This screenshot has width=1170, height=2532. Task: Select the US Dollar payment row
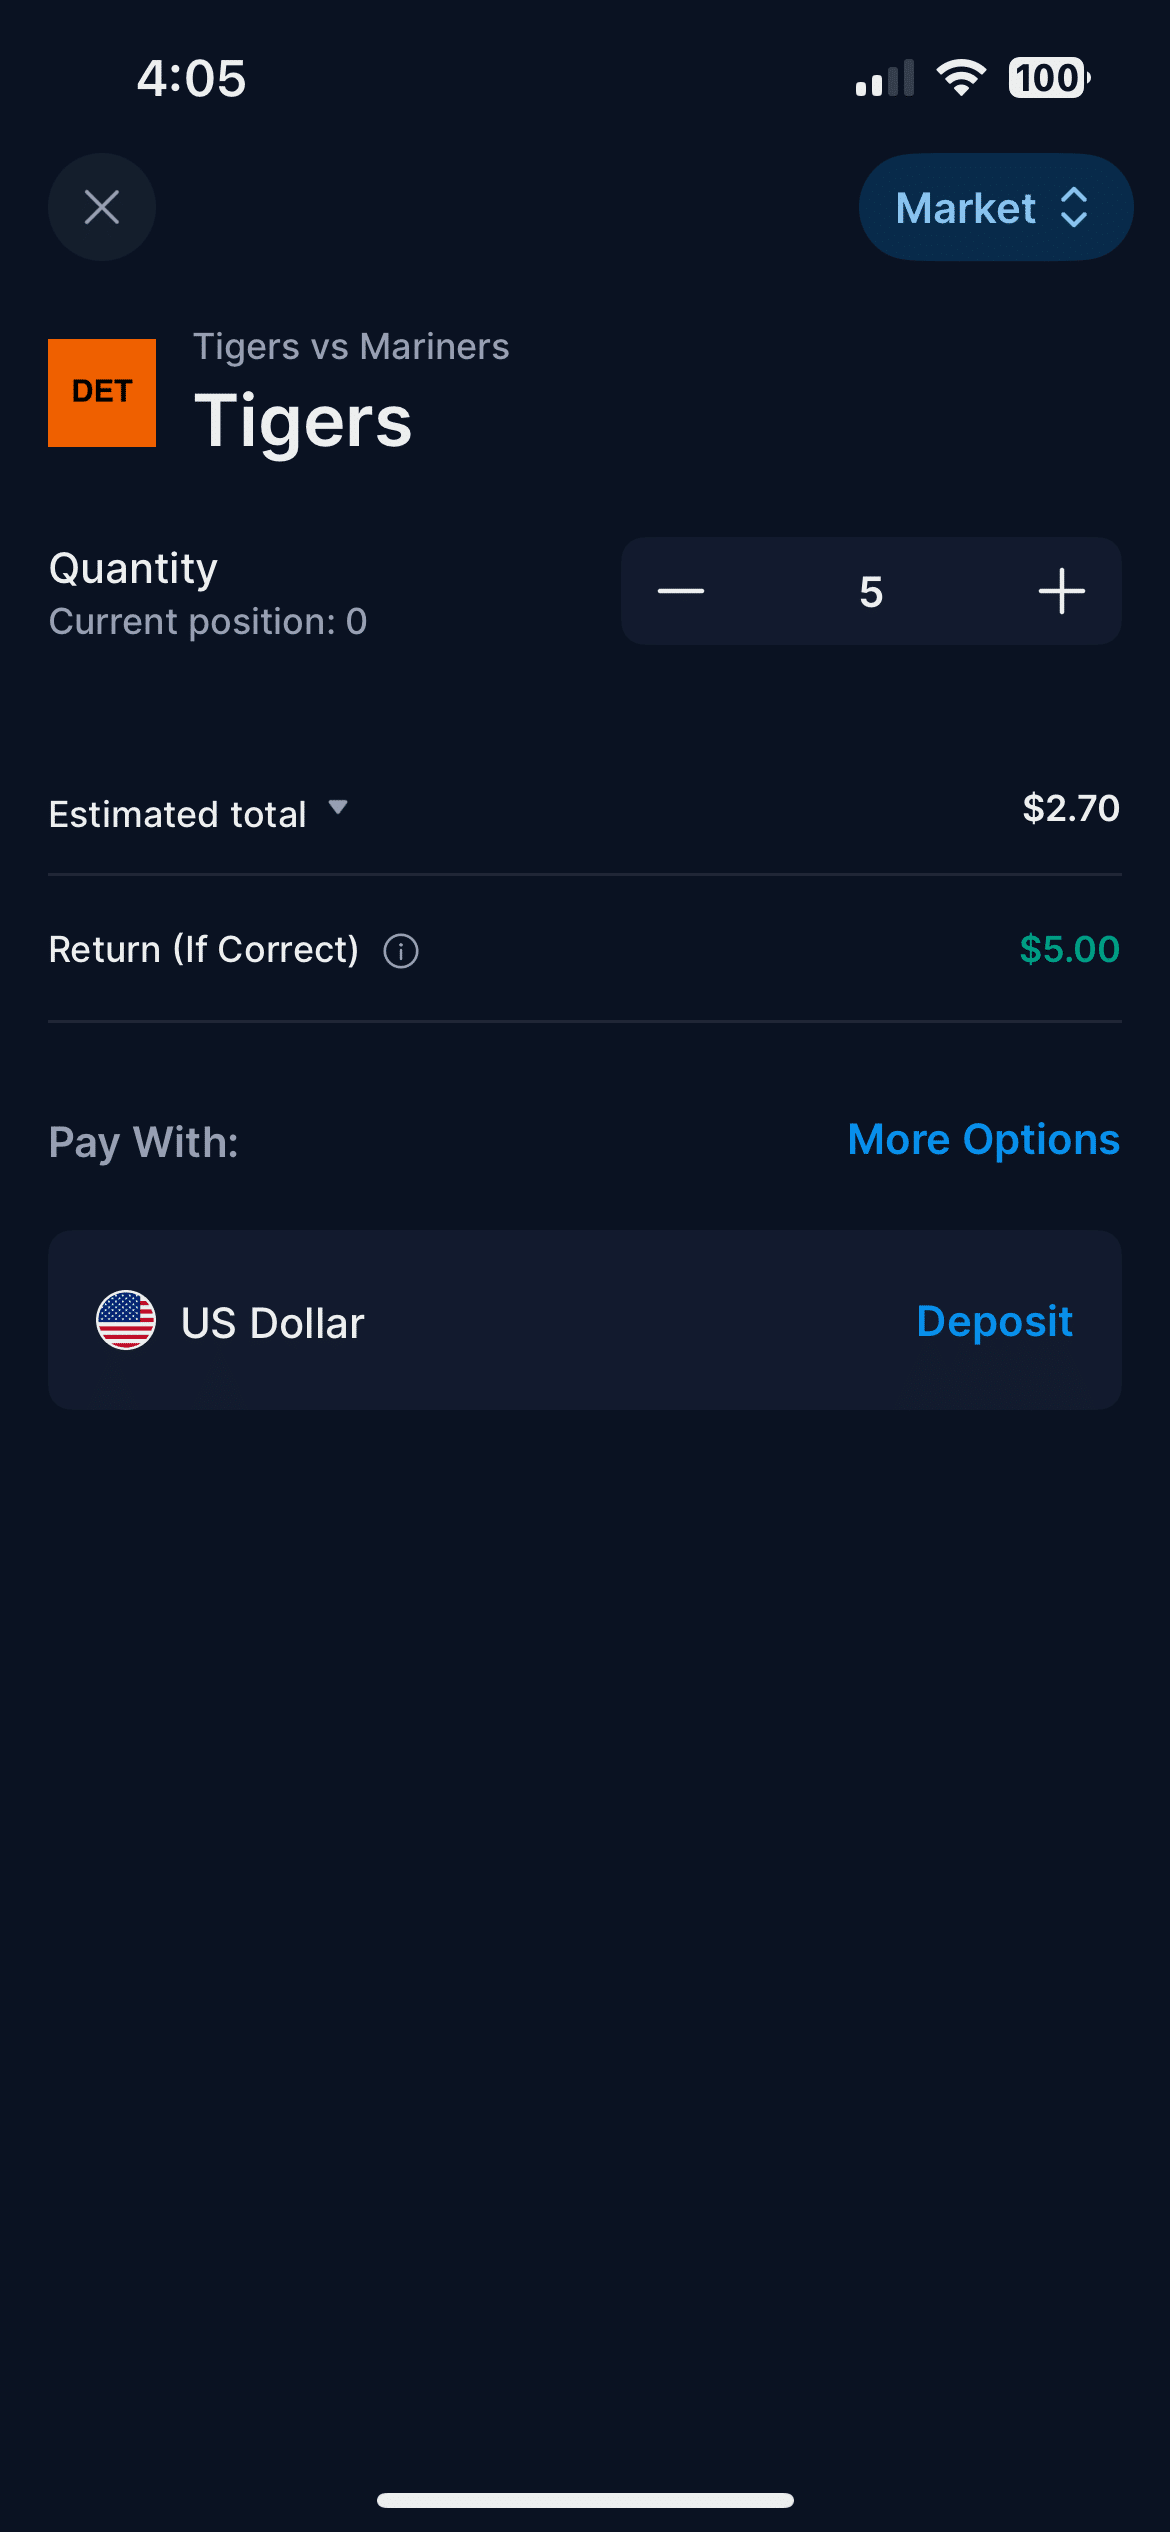coord(500,1321)
